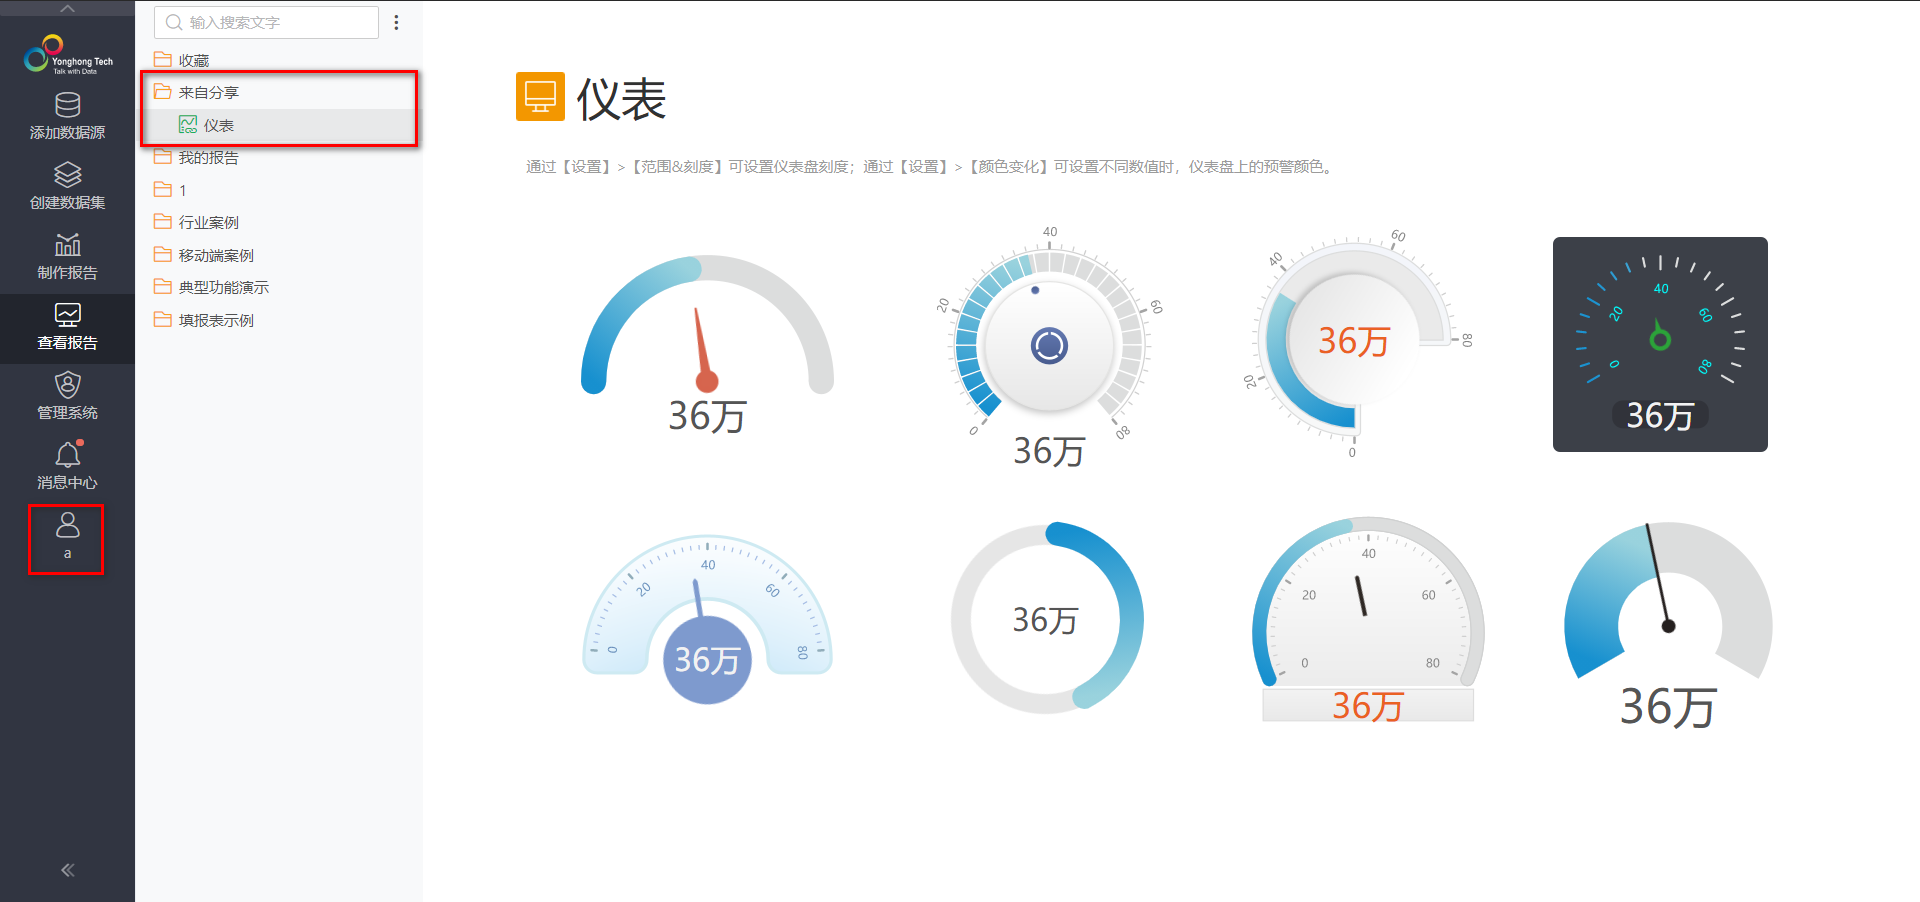Click the search magnifier icon
The width and height of the screenshot is (1920, 902).
pyautogui.click(x=174, y=22)
